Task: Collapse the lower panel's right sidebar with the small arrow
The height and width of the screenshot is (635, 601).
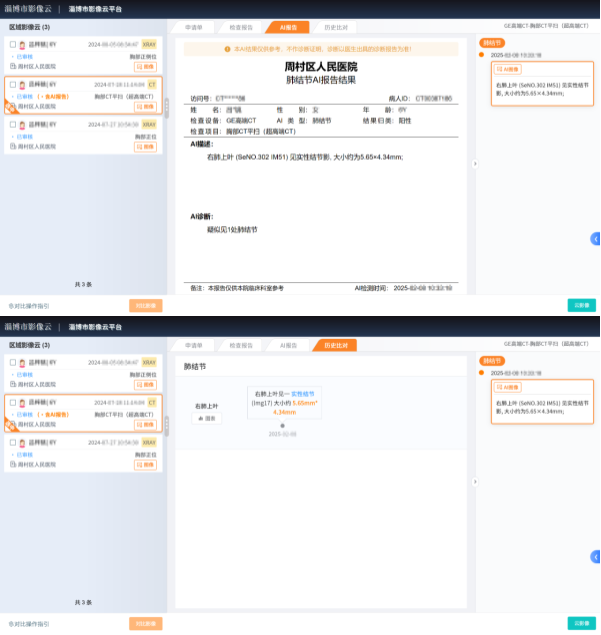Action: pos(475,481)
